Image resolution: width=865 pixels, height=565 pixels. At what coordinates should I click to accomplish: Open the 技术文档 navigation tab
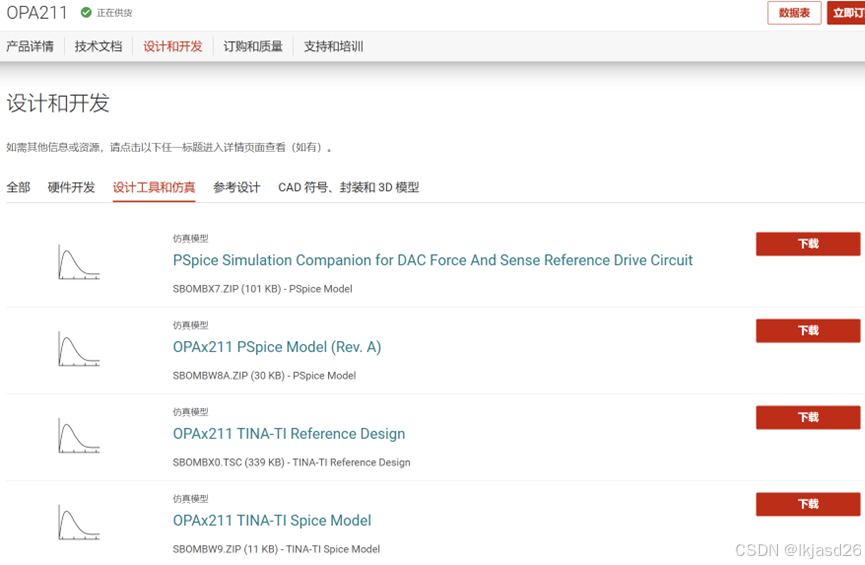pyautogui.click(x=98, y=46)
